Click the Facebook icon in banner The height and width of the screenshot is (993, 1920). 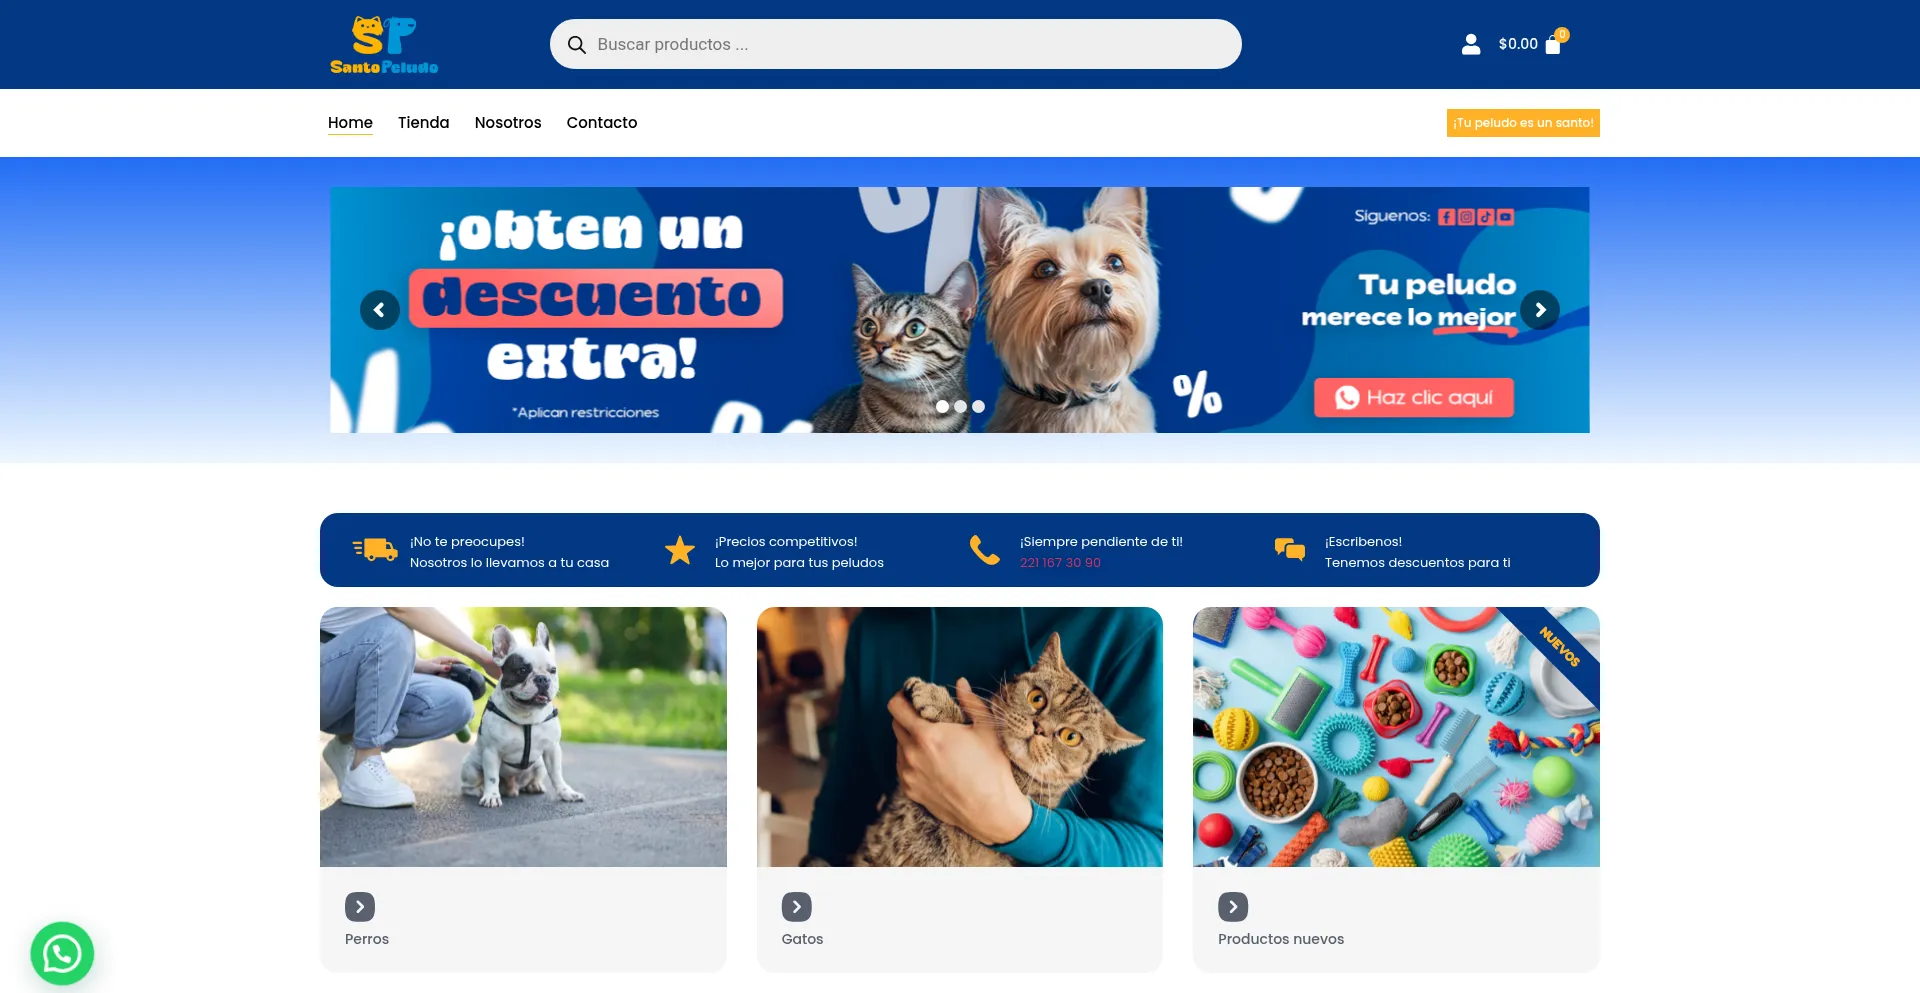click(1446, 216)
